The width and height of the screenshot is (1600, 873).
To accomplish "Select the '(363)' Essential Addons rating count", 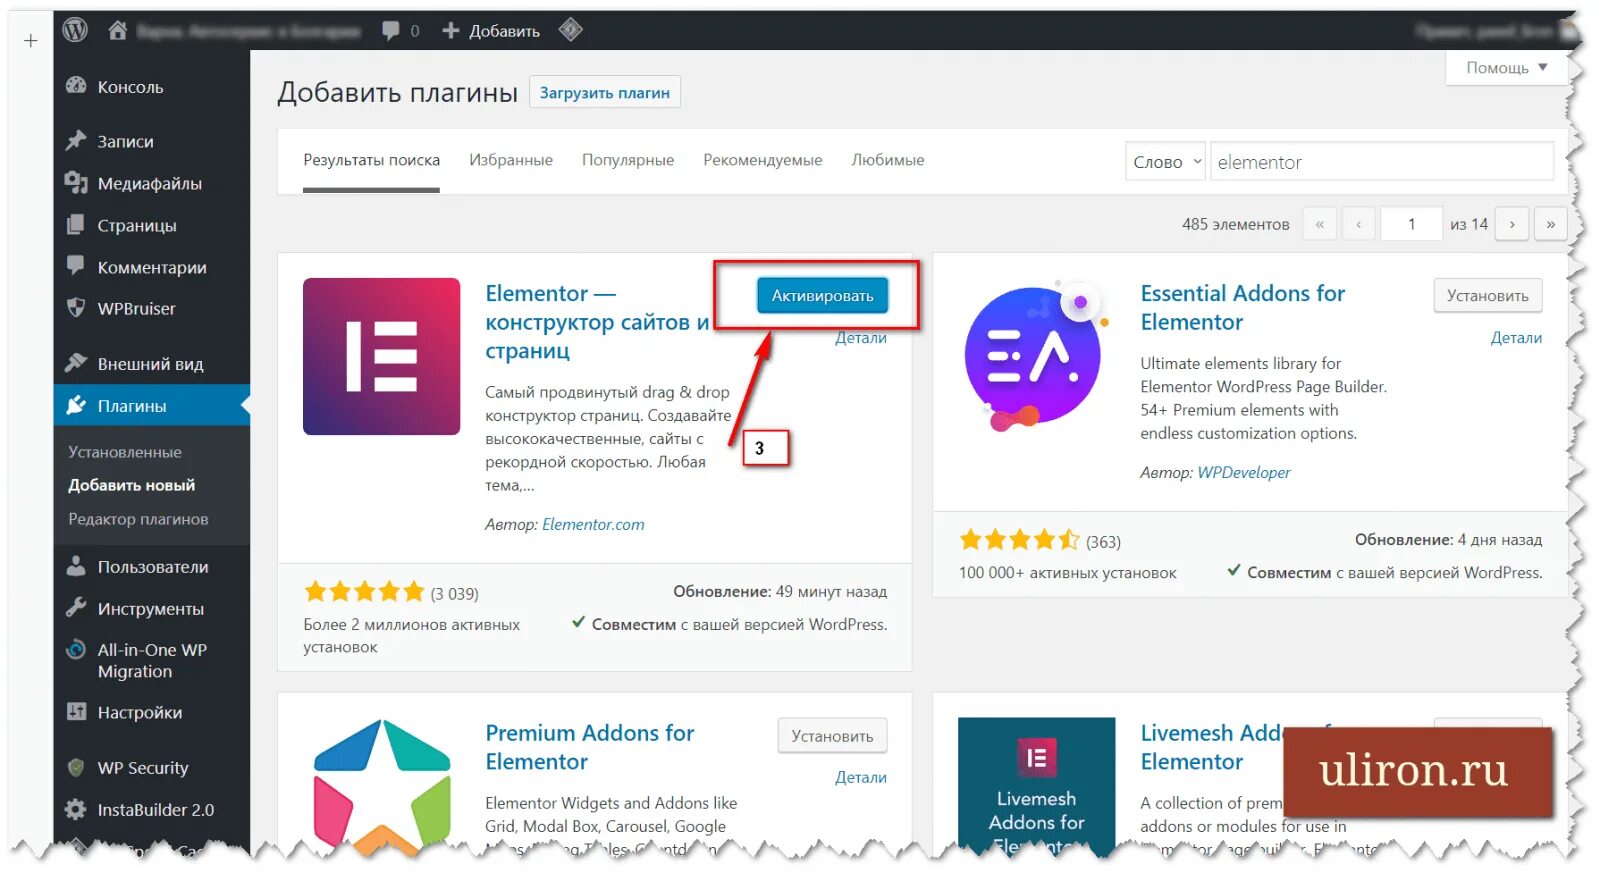I will pos(1103,541).
